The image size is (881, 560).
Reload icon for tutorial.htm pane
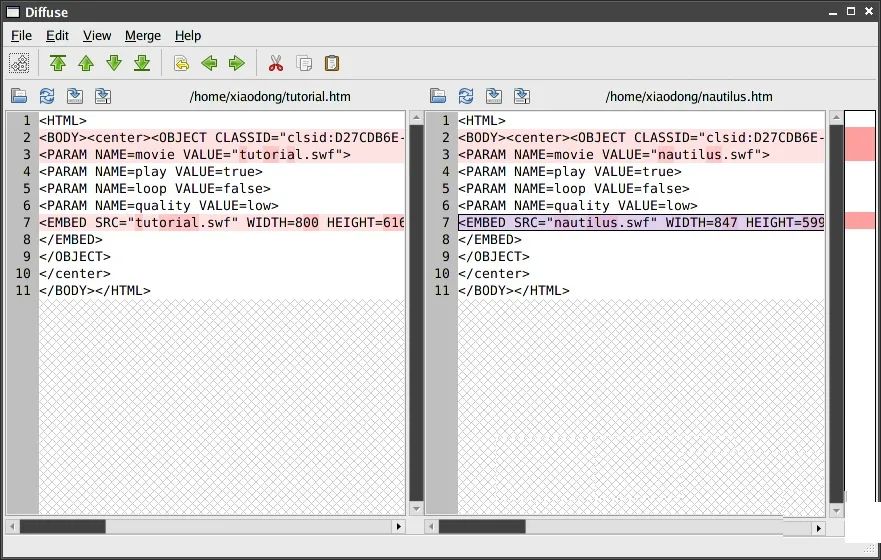coord(47,96)
